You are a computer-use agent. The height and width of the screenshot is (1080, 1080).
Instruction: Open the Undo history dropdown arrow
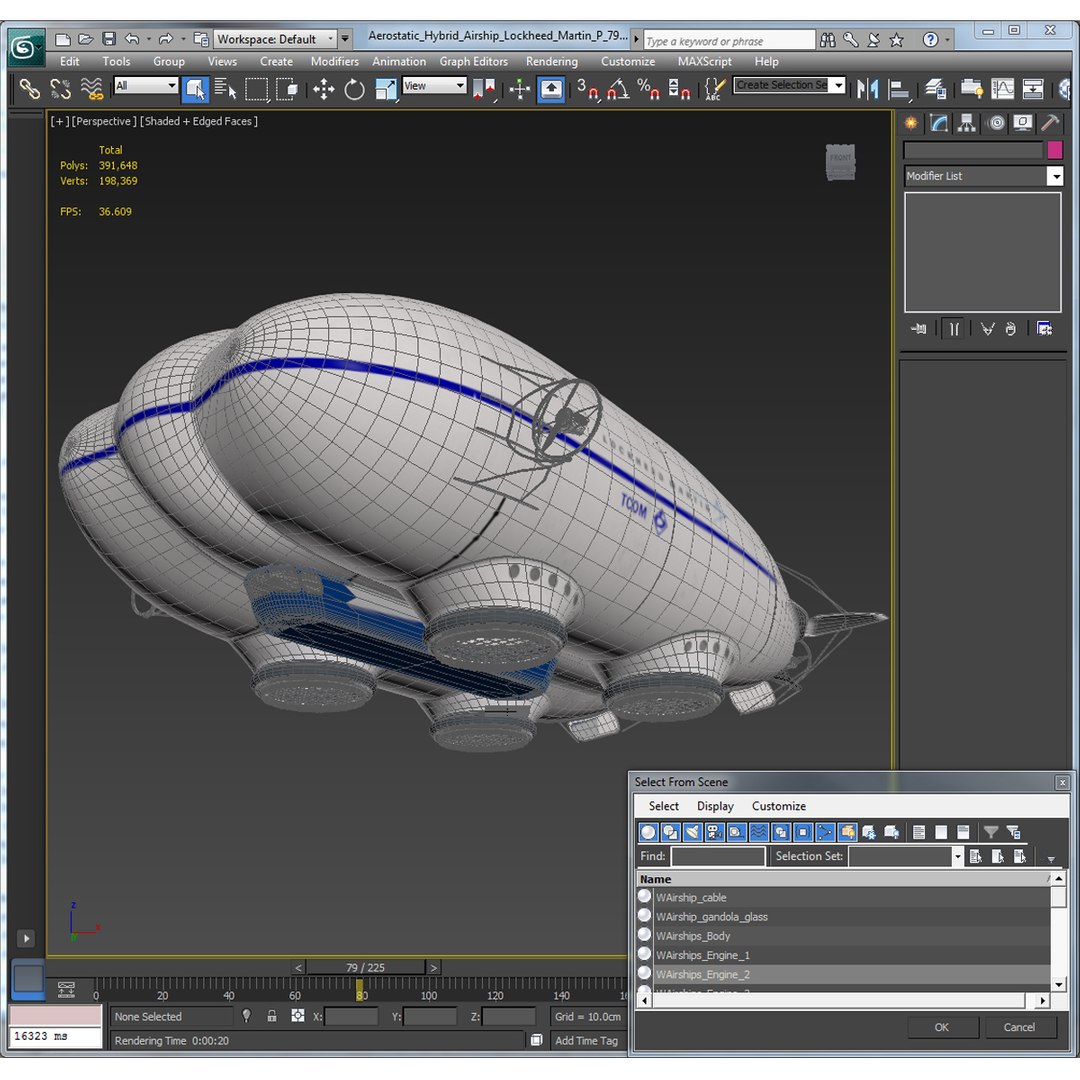pyautogui.click(x=148, y=39)
